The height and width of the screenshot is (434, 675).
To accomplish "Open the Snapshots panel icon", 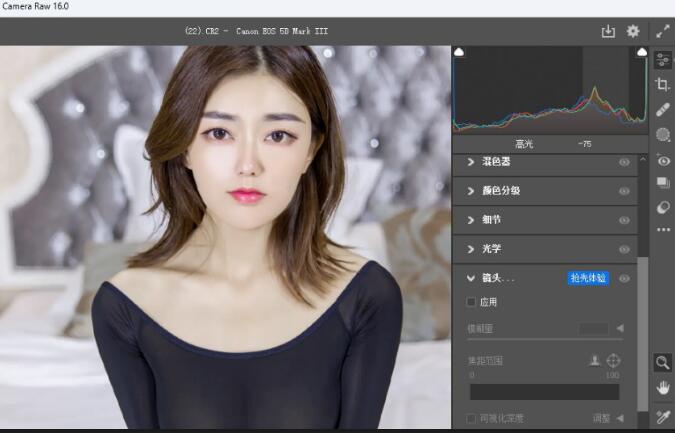I will (663, 183).
